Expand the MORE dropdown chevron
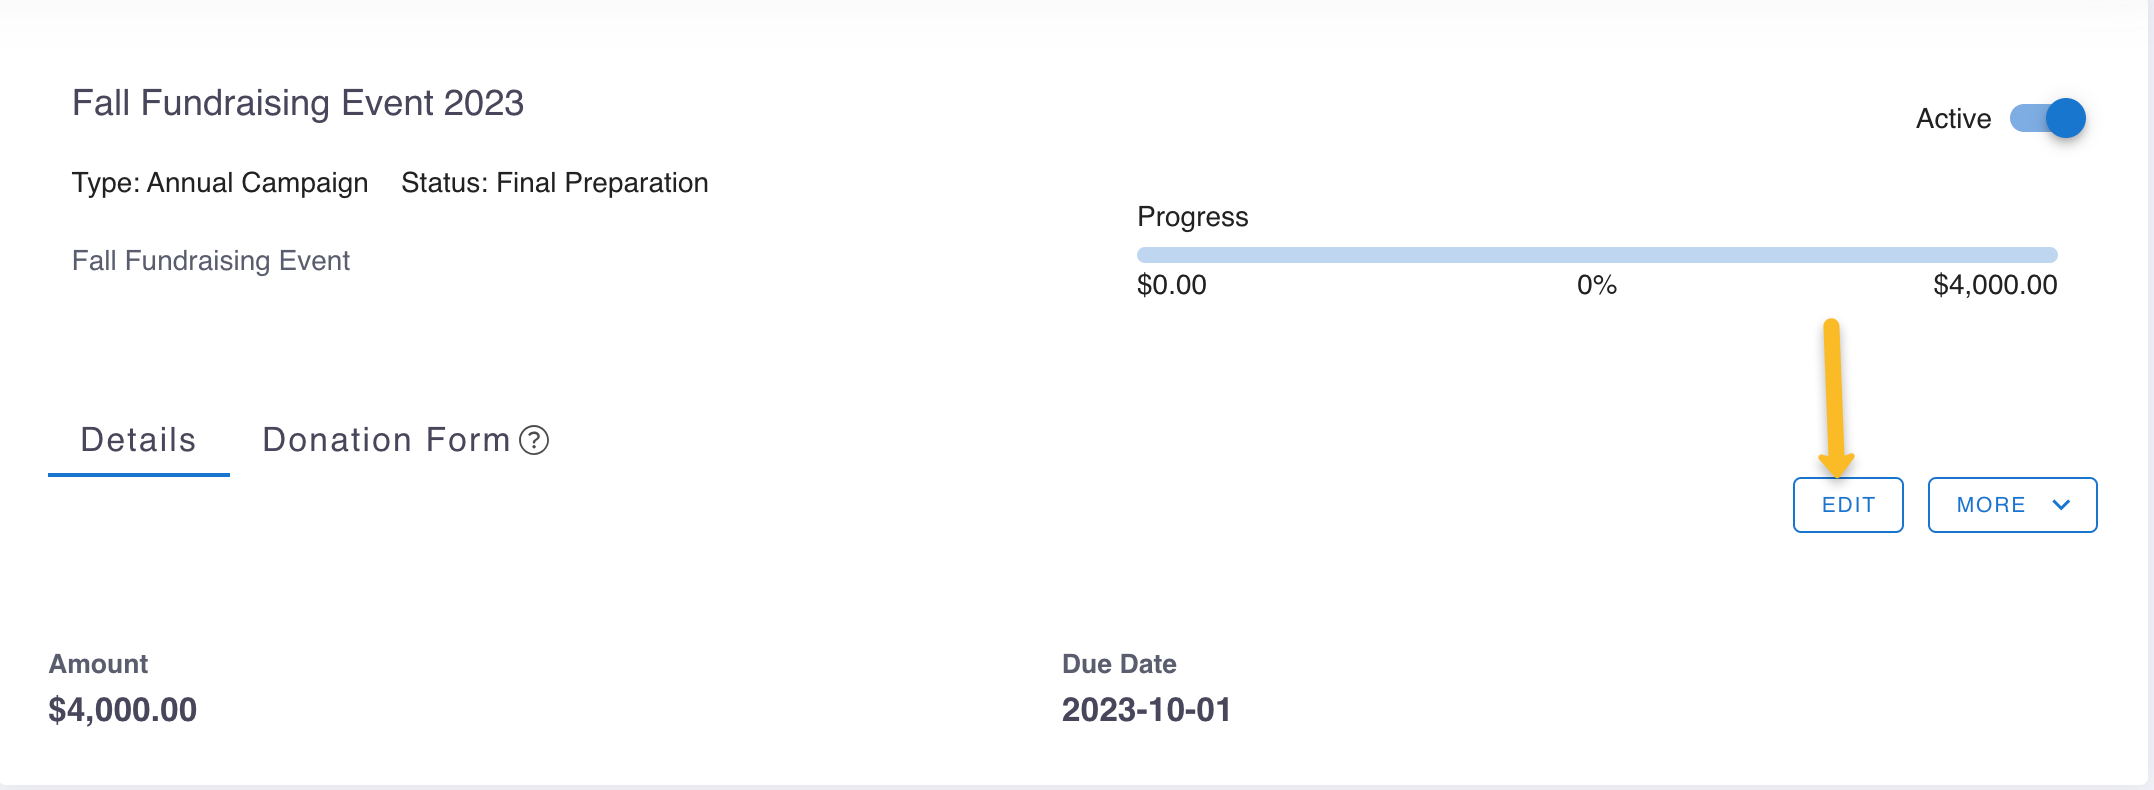This screenshot has width=2154, height=790. pyautogui.click(x=2061, y=505)
